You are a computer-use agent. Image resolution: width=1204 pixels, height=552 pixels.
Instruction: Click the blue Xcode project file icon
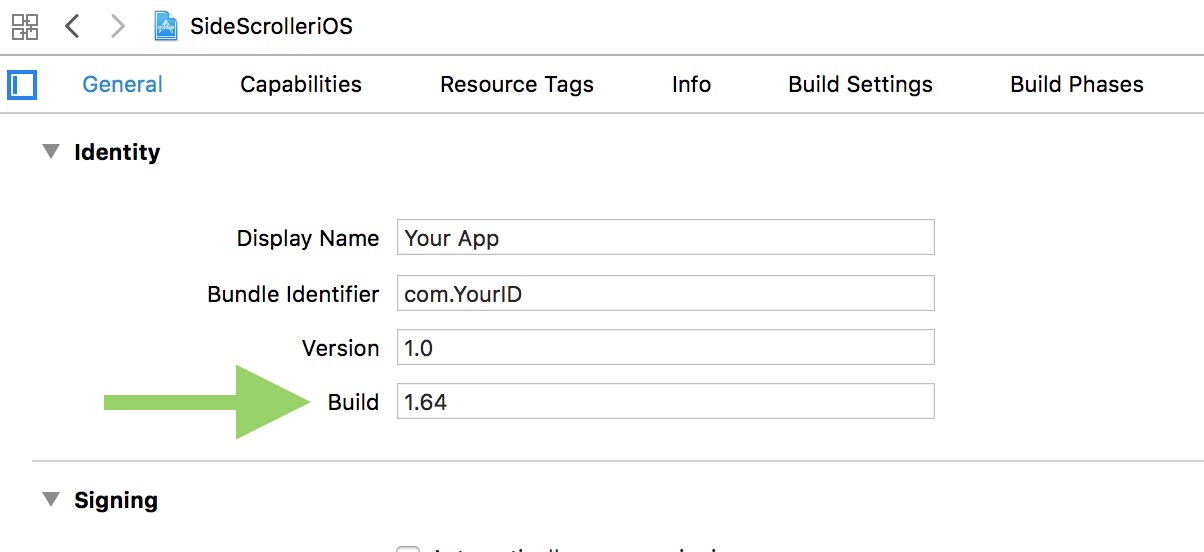tap(166, 26)
